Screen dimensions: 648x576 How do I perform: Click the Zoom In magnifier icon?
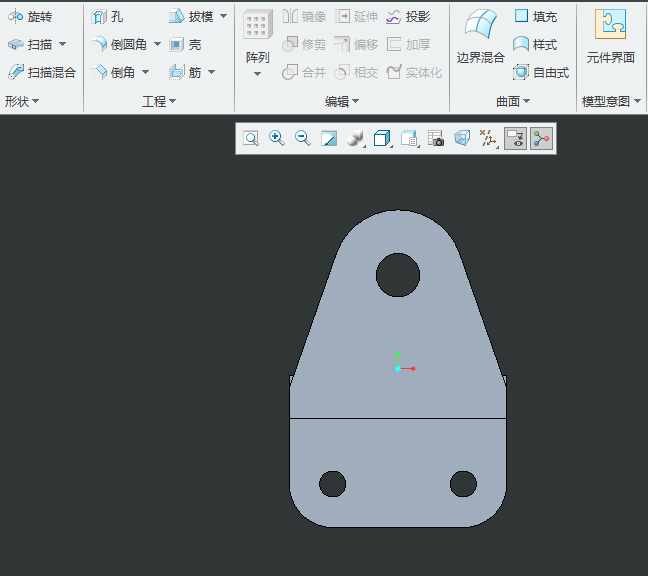(x=276, y=138)
